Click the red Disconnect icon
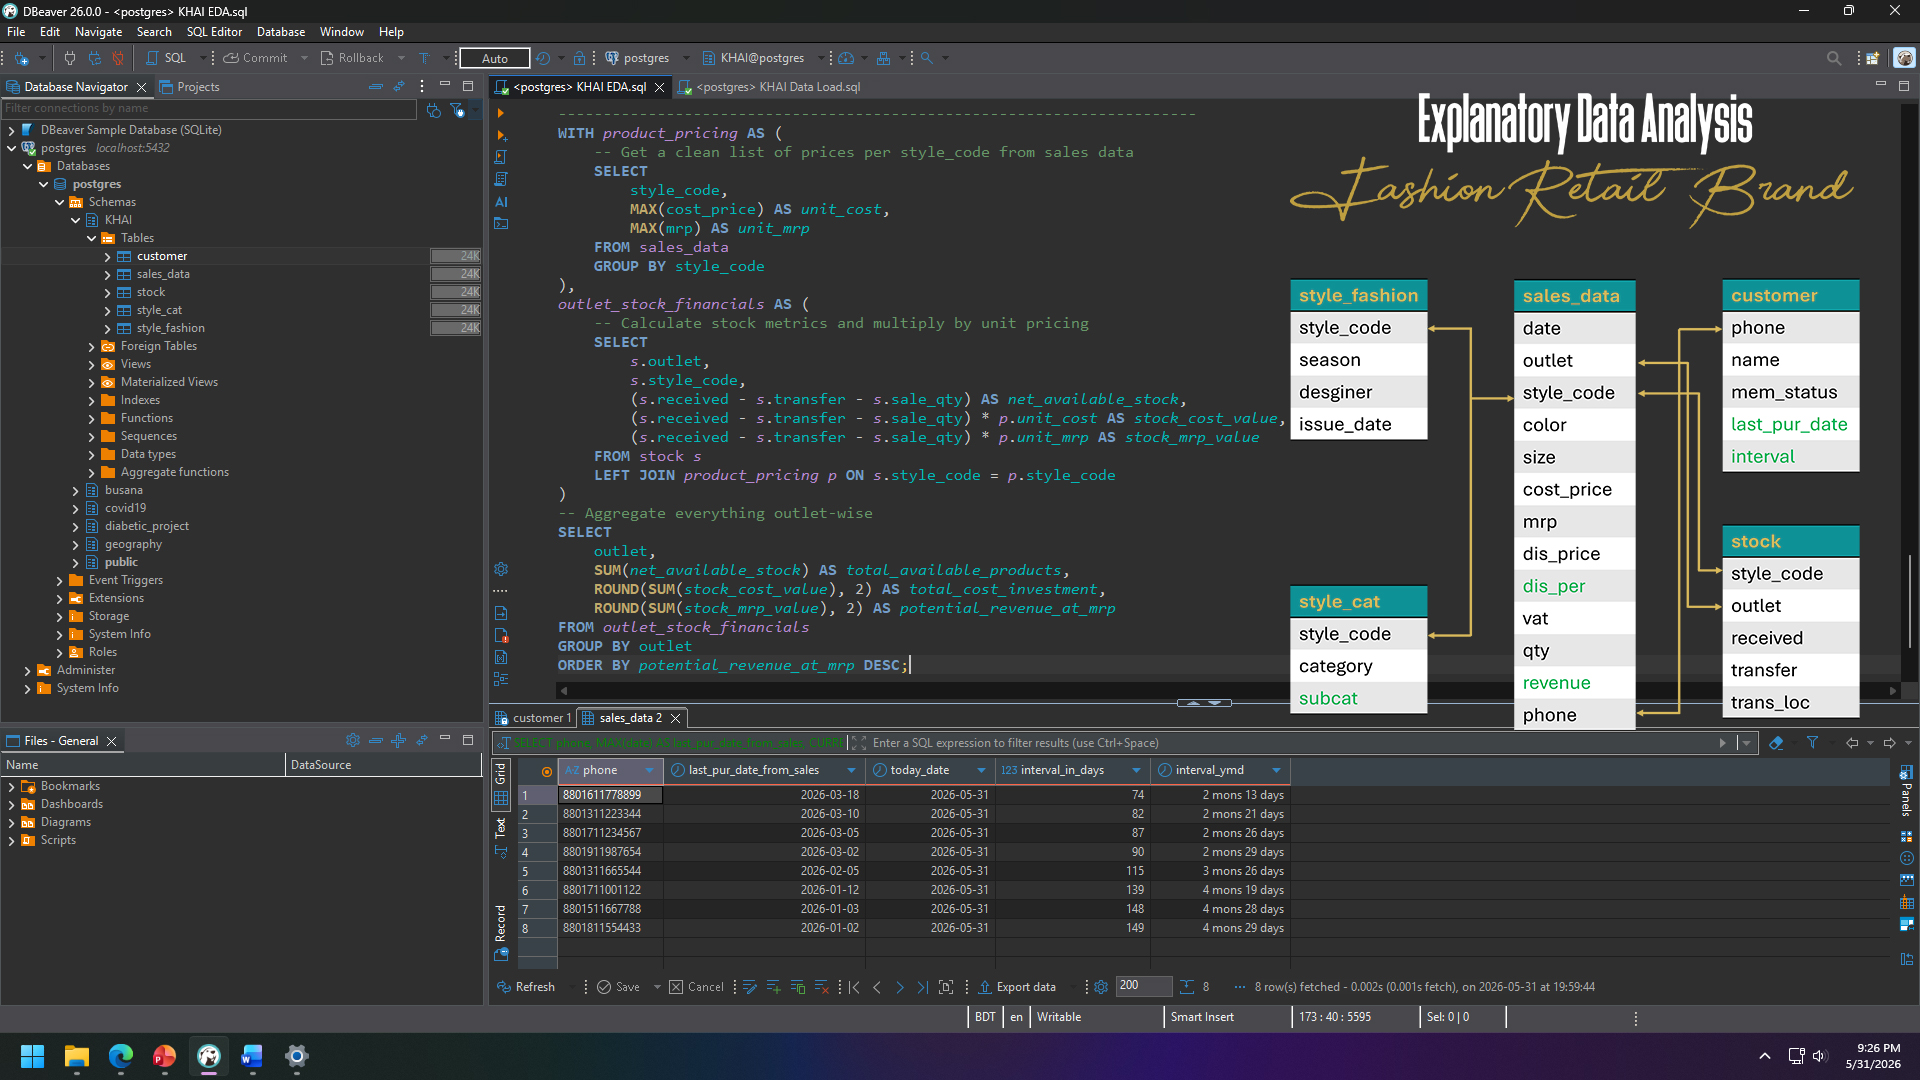This screenshot has height=1080, width=1920. tap(118, 58)
